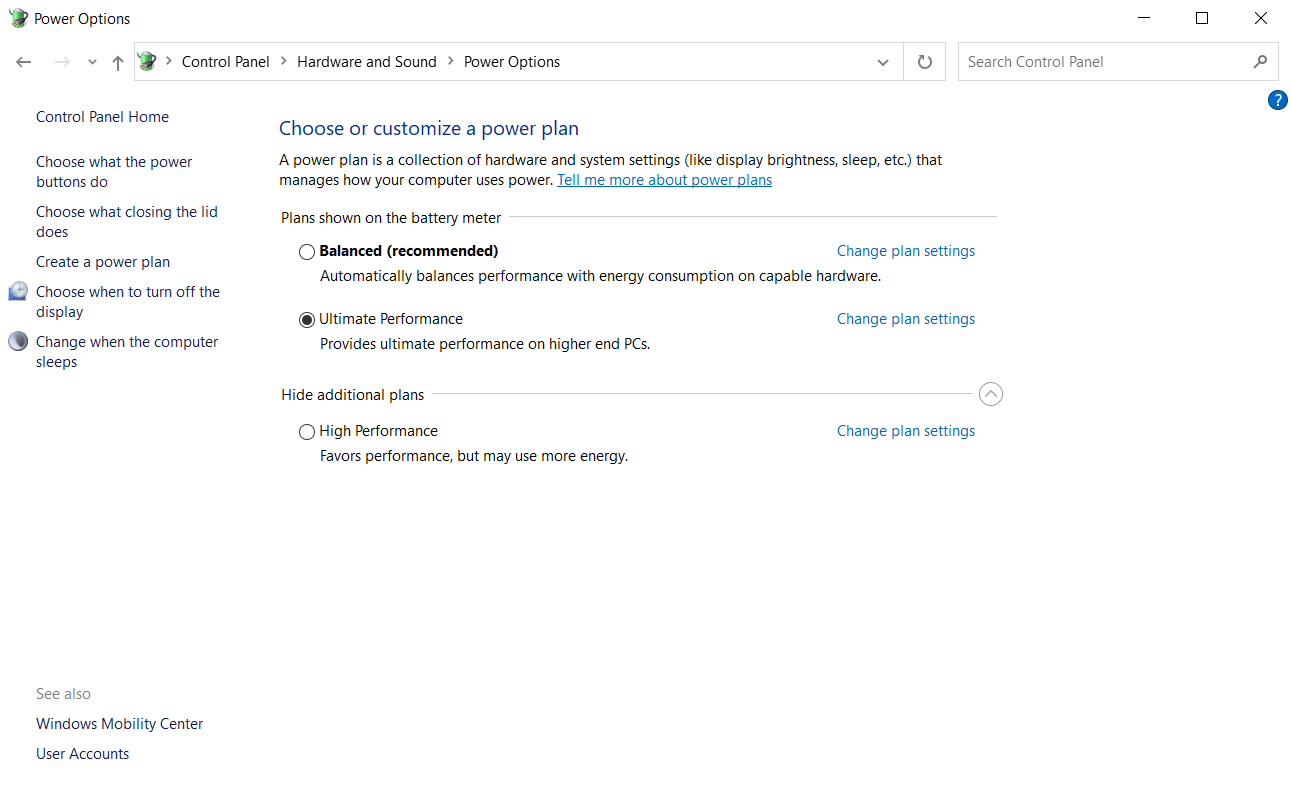Select the Ultimate Performance radio button

point(307,320)
